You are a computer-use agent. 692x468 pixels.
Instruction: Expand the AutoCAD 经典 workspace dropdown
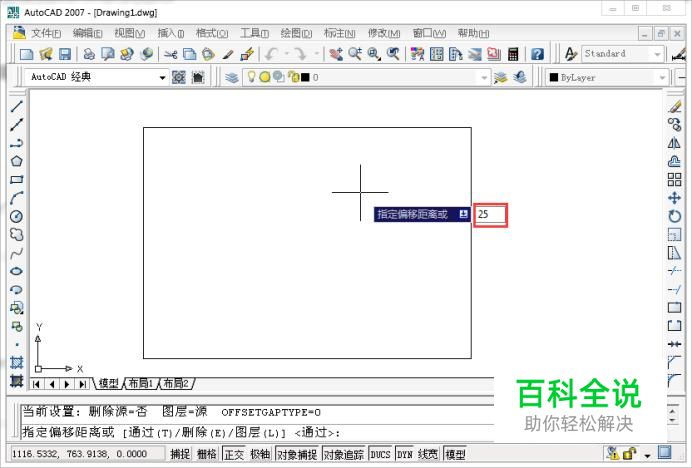coord(162,78)
